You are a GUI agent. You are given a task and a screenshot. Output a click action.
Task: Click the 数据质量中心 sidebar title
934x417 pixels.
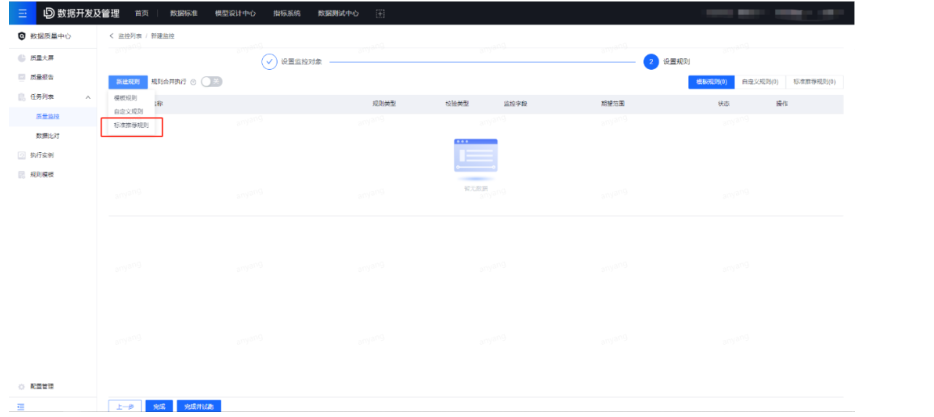[x=51, y=36]
